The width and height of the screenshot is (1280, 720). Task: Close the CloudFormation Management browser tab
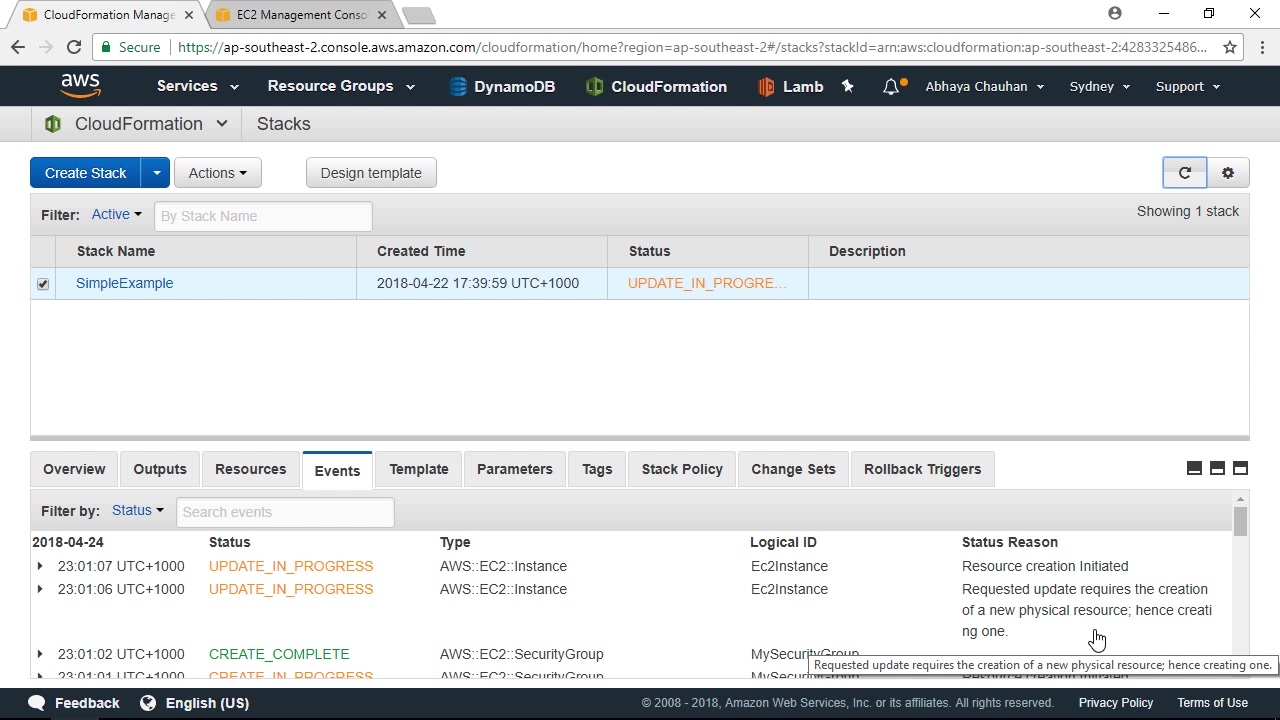[189, 15]
